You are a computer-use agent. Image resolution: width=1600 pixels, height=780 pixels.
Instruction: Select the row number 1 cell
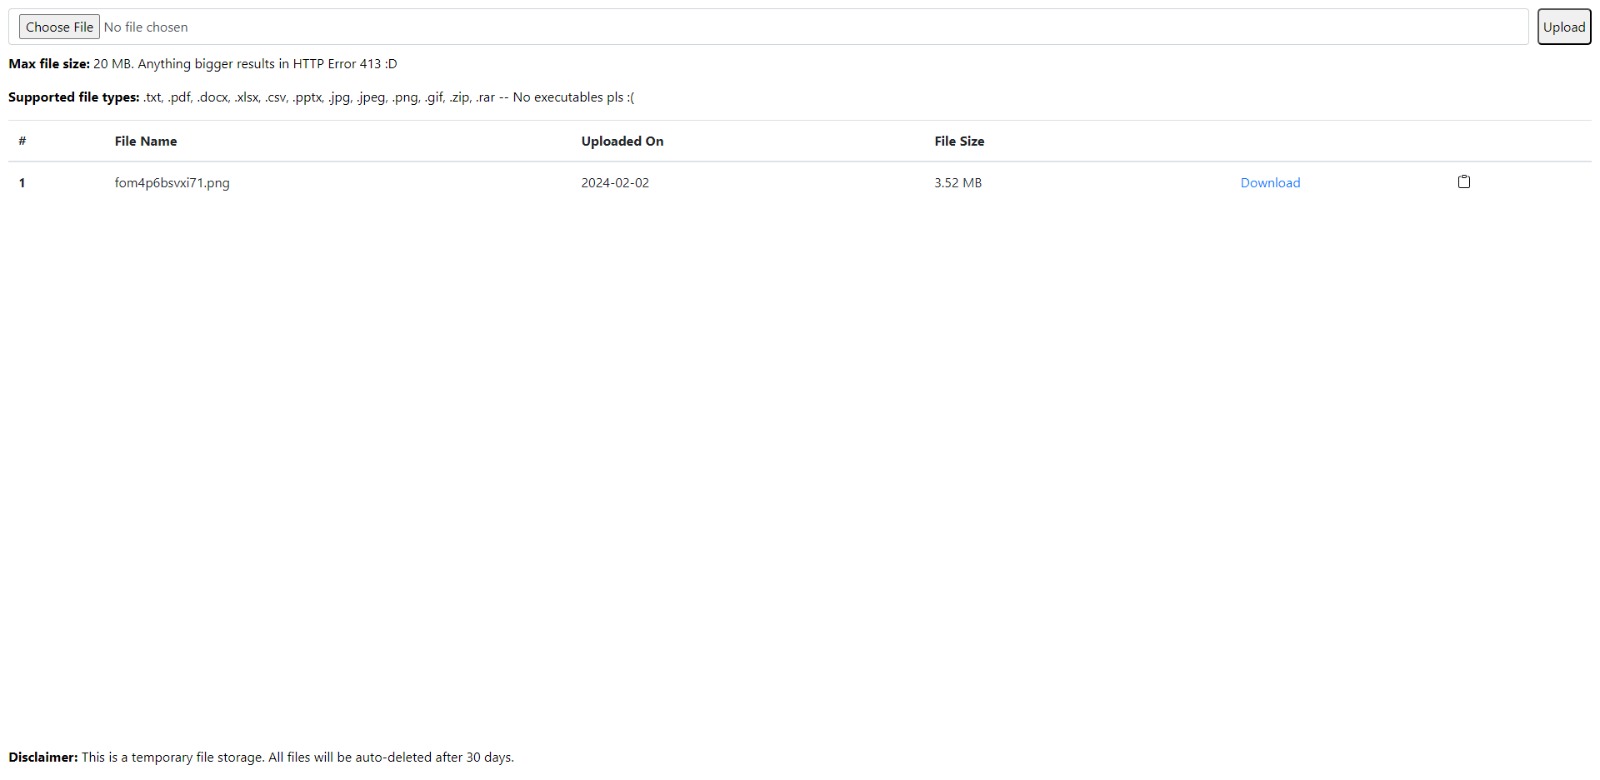22,183
